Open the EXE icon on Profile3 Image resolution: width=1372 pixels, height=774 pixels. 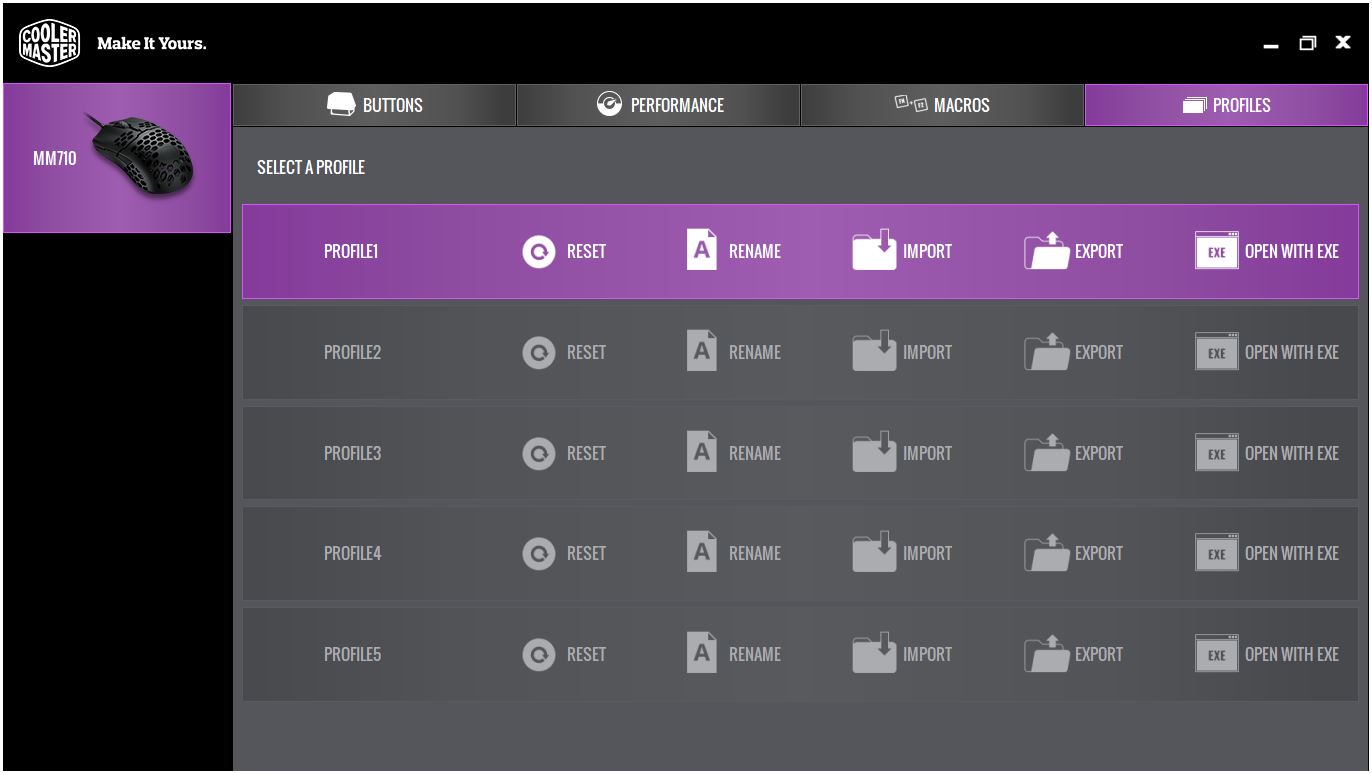[1215, 452]
